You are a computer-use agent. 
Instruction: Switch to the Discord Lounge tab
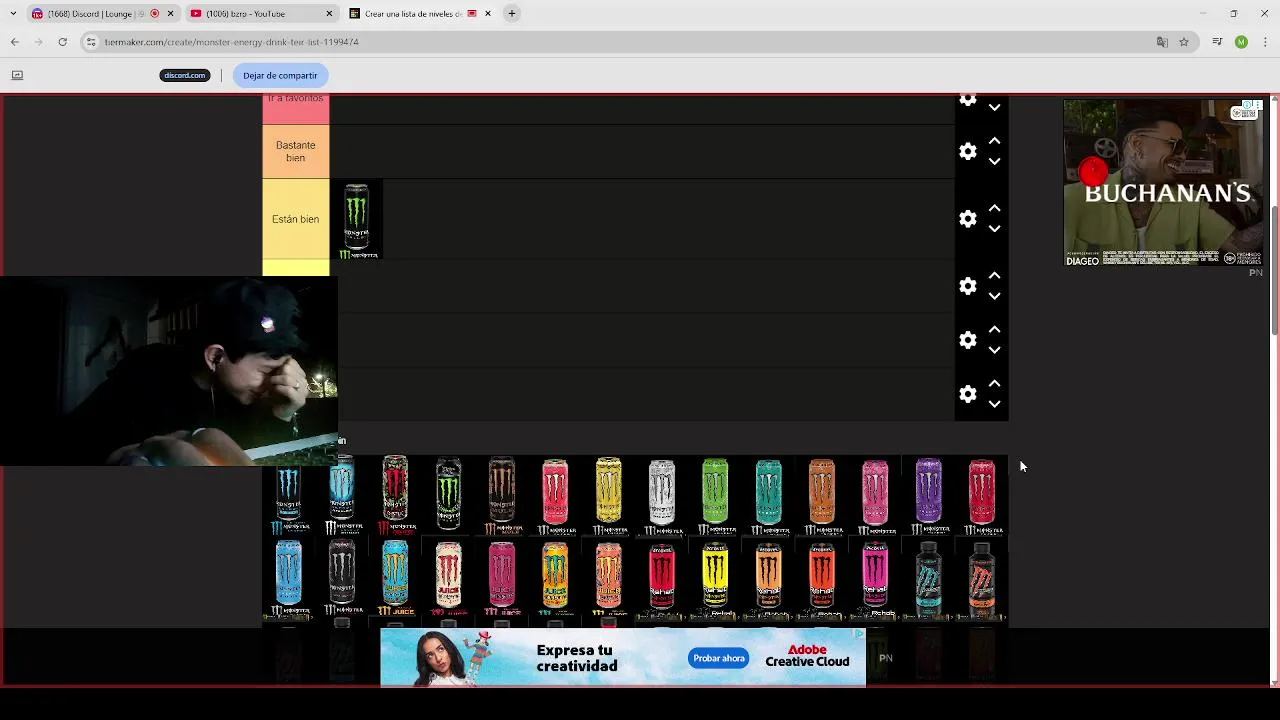90,14
